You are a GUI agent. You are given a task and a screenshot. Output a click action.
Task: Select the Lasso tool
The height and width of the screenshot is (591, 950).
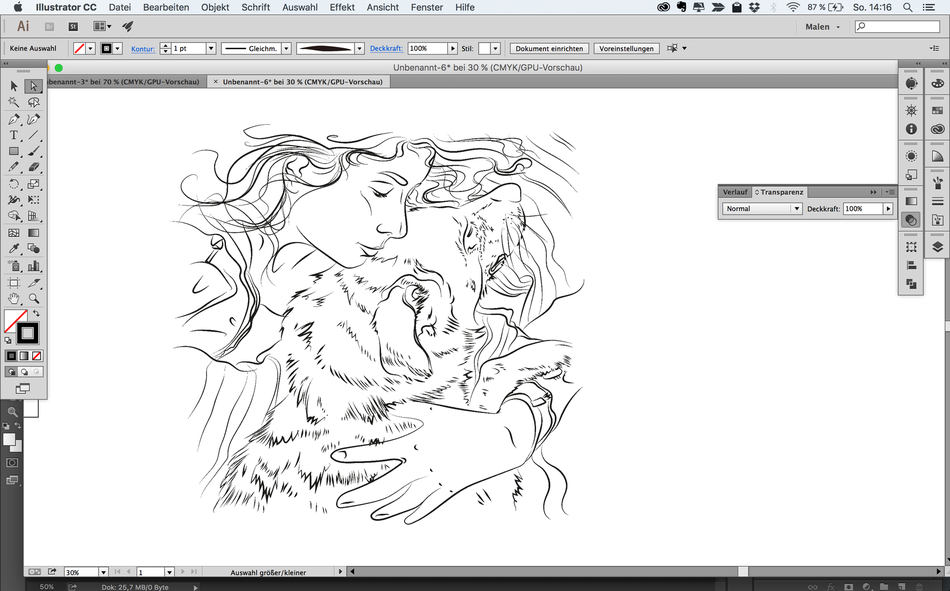click(33, 102)
